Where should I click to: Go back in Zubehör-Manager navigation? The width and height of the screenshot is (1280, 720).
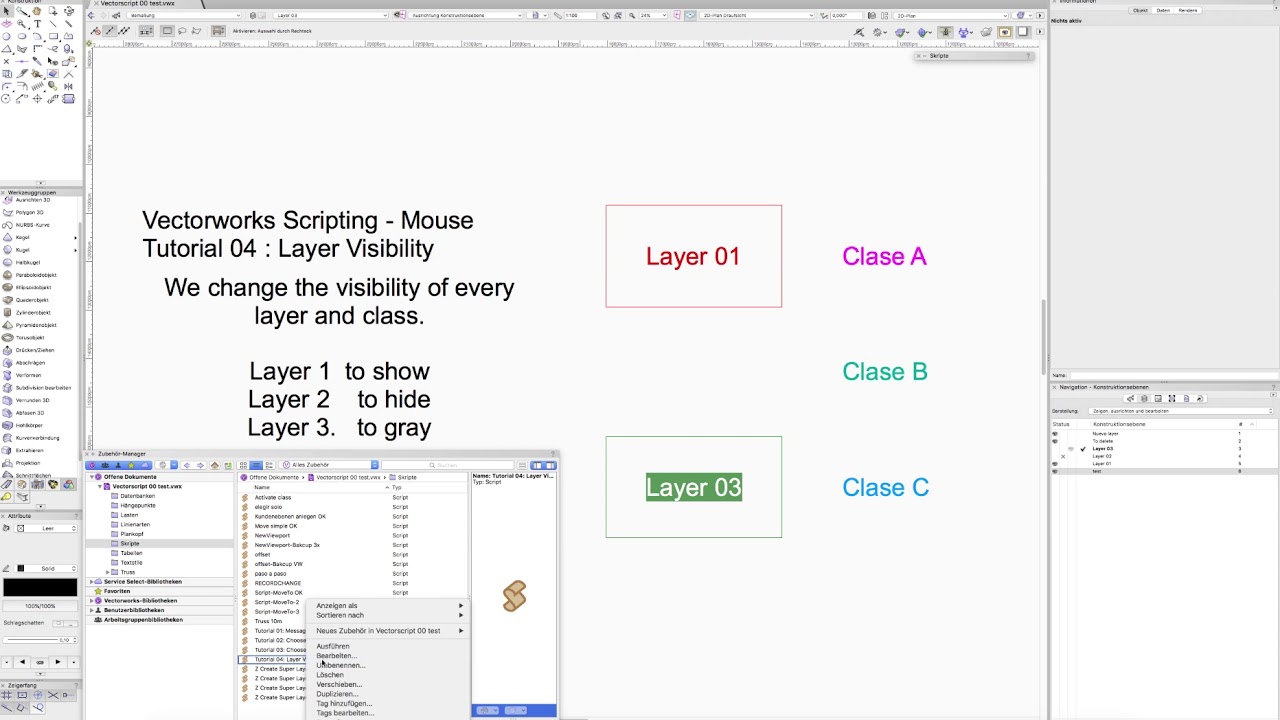tap(187, 465)
